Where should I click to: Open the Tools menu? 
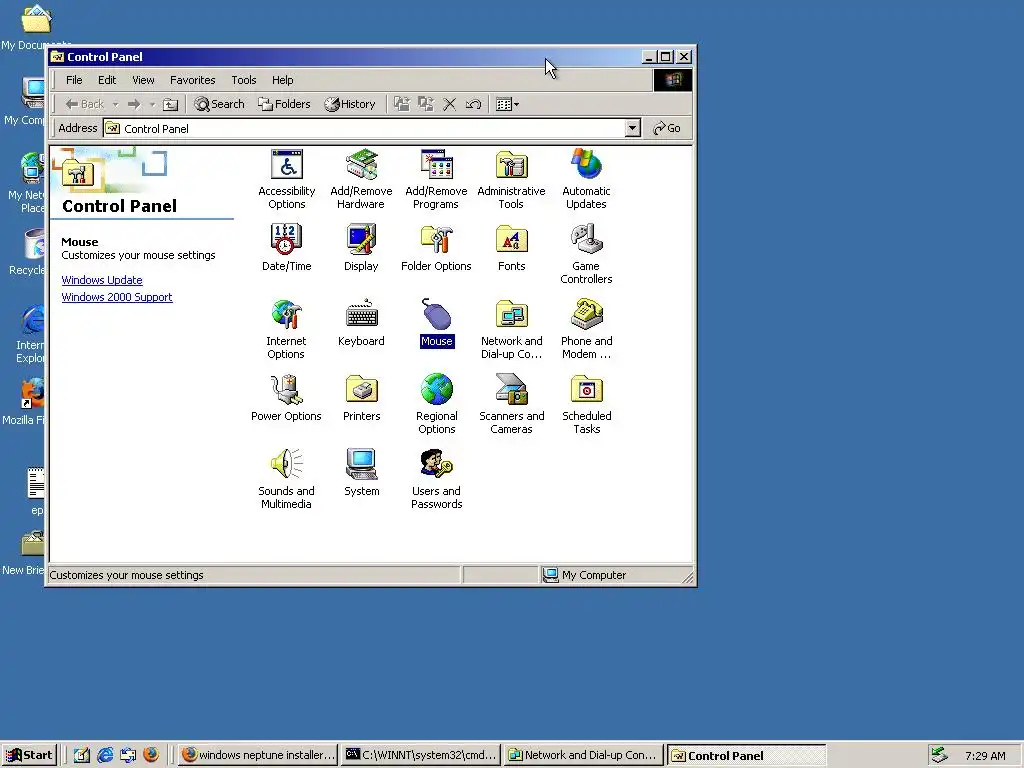[x=244, y=80]
